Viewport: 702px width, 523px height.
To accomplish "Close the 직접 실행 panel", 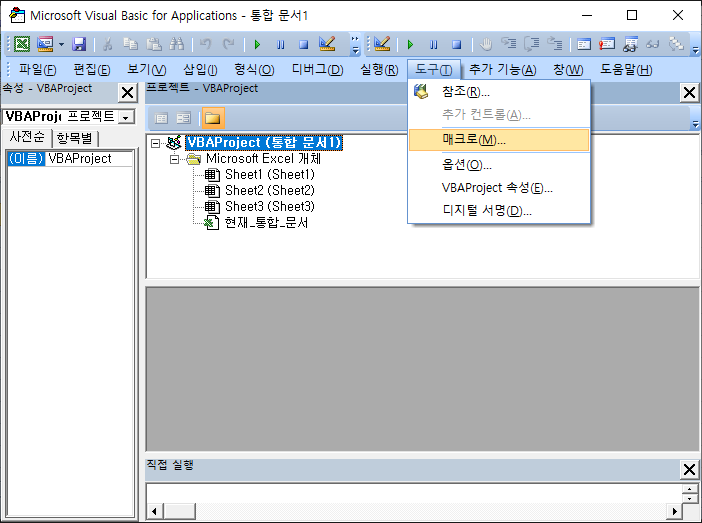I will point(689,469).
